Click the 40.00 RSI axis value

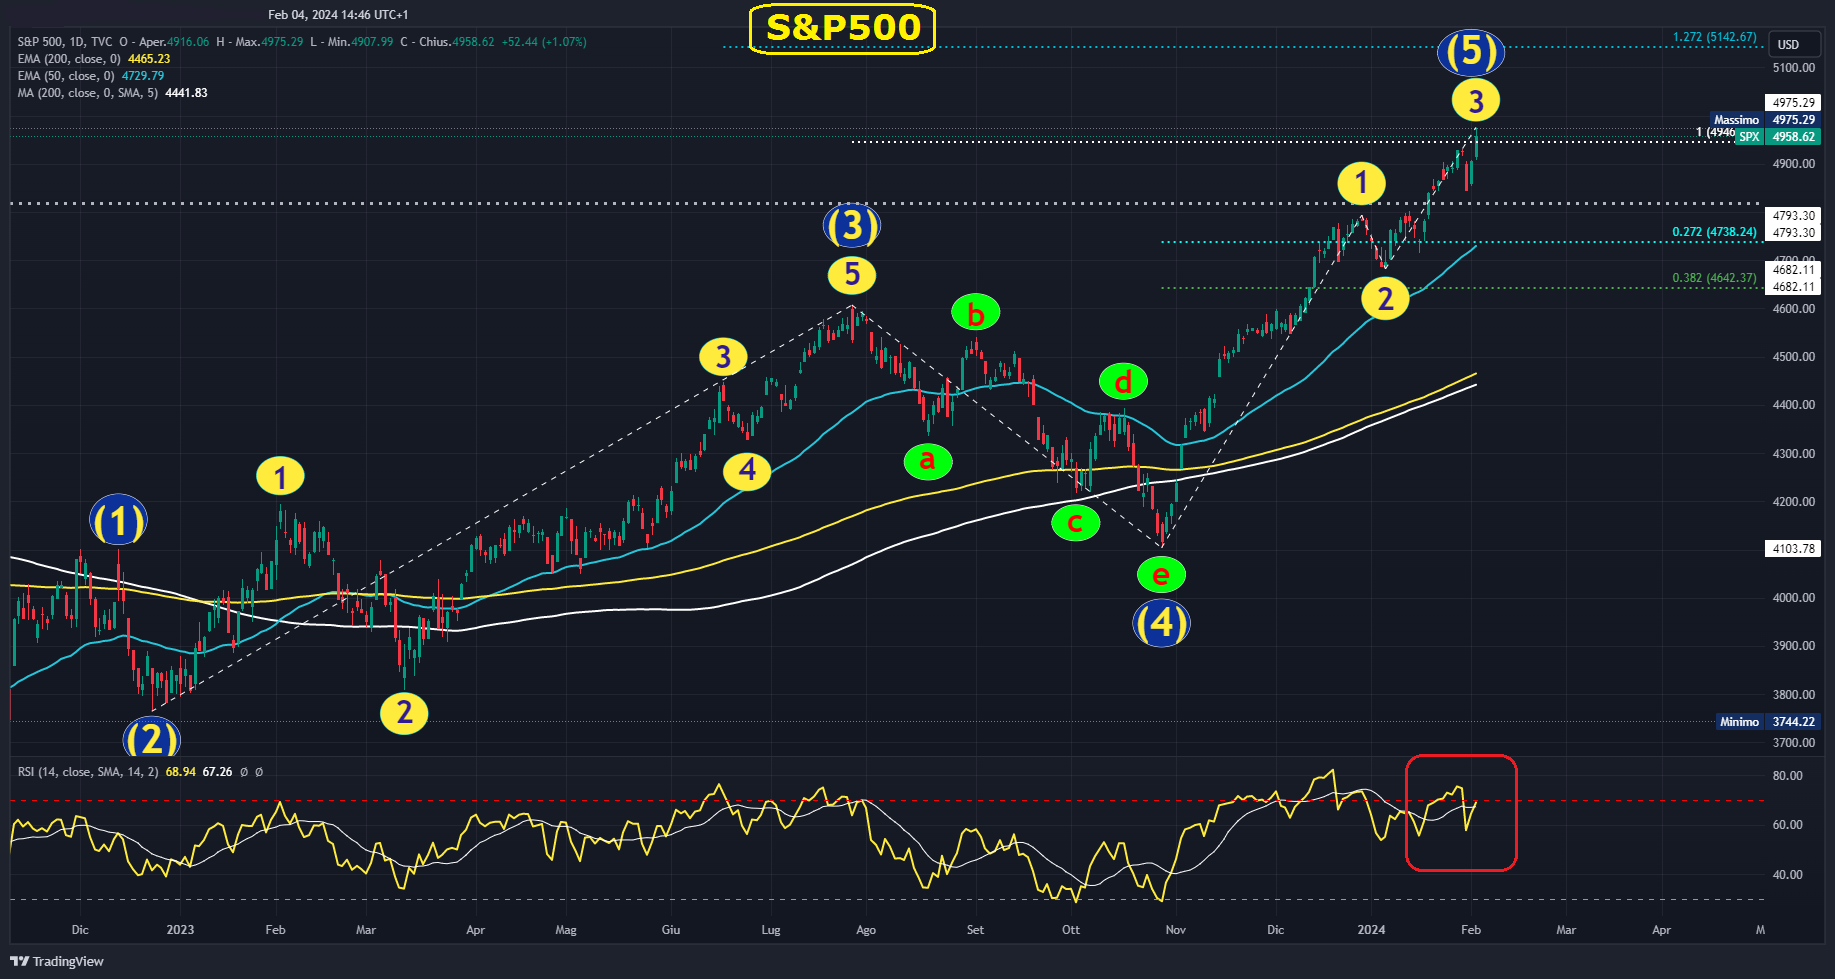1787,875
